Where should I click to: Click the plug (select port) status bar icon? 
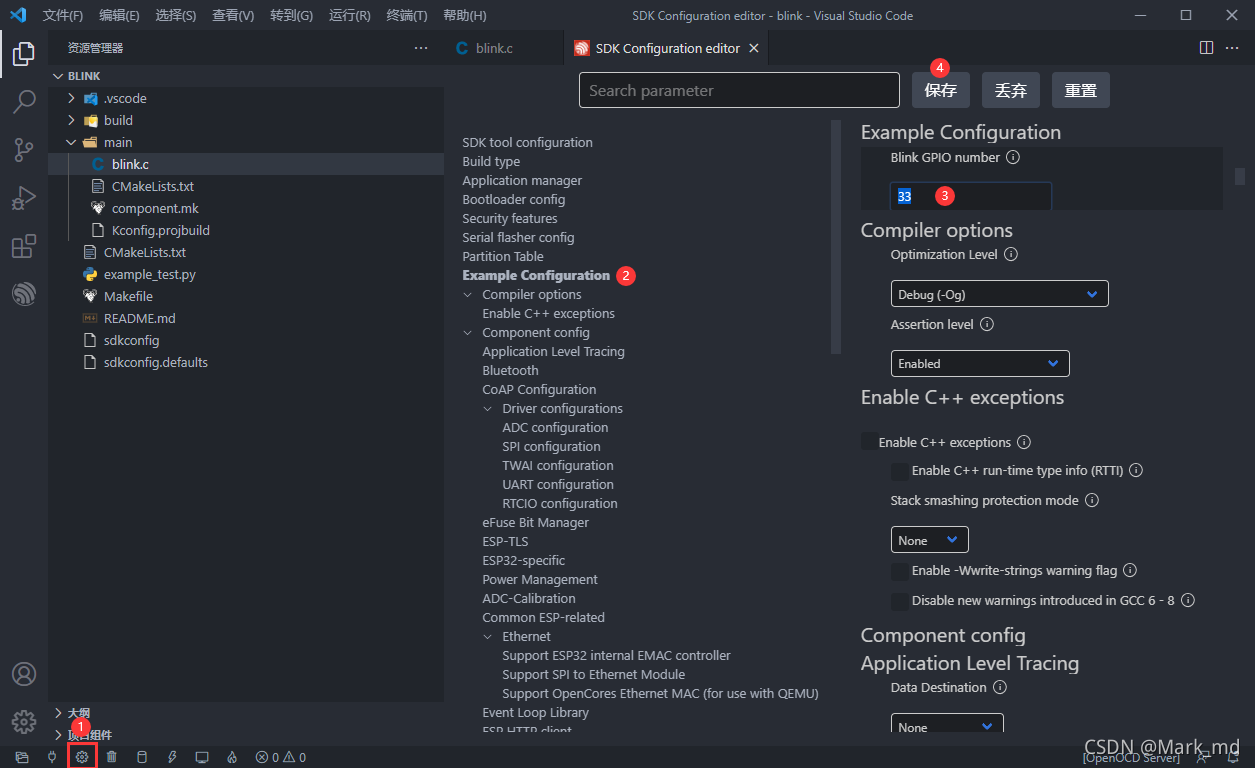pyautogui.click(x=52, y=757)
